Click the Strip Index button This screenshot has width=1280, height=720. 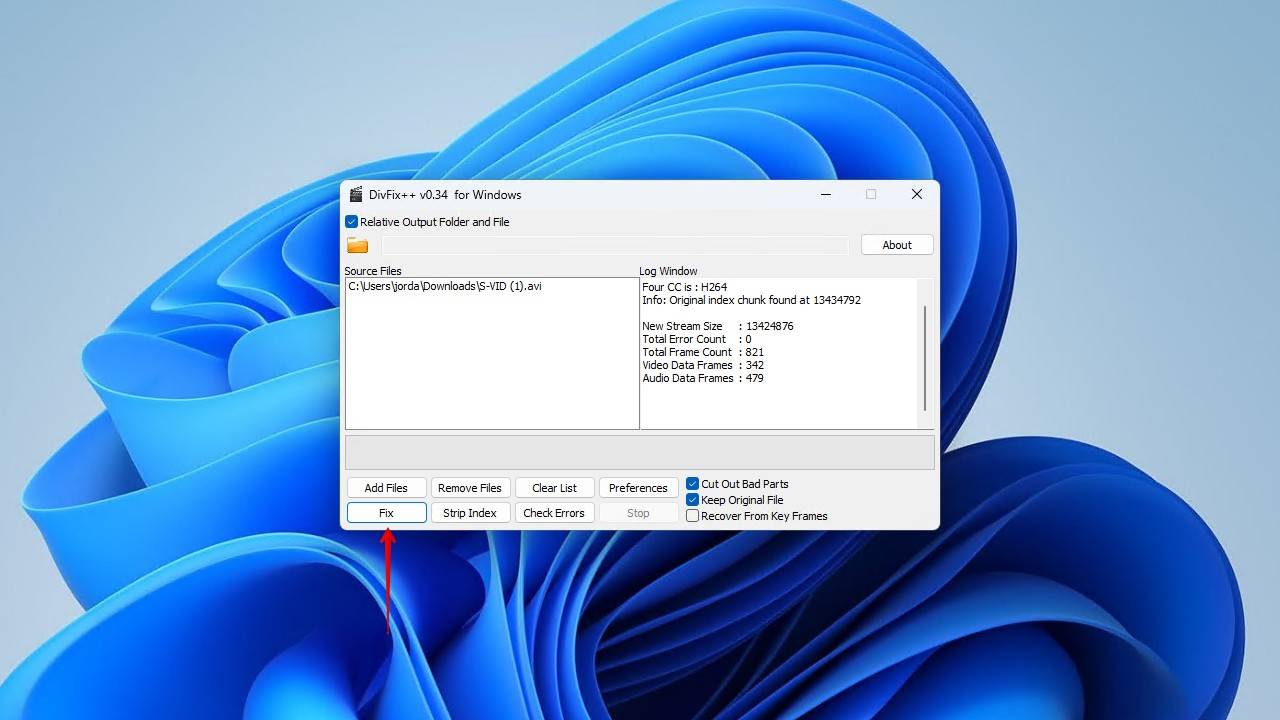pyautogui.click(x=469, y=513)
